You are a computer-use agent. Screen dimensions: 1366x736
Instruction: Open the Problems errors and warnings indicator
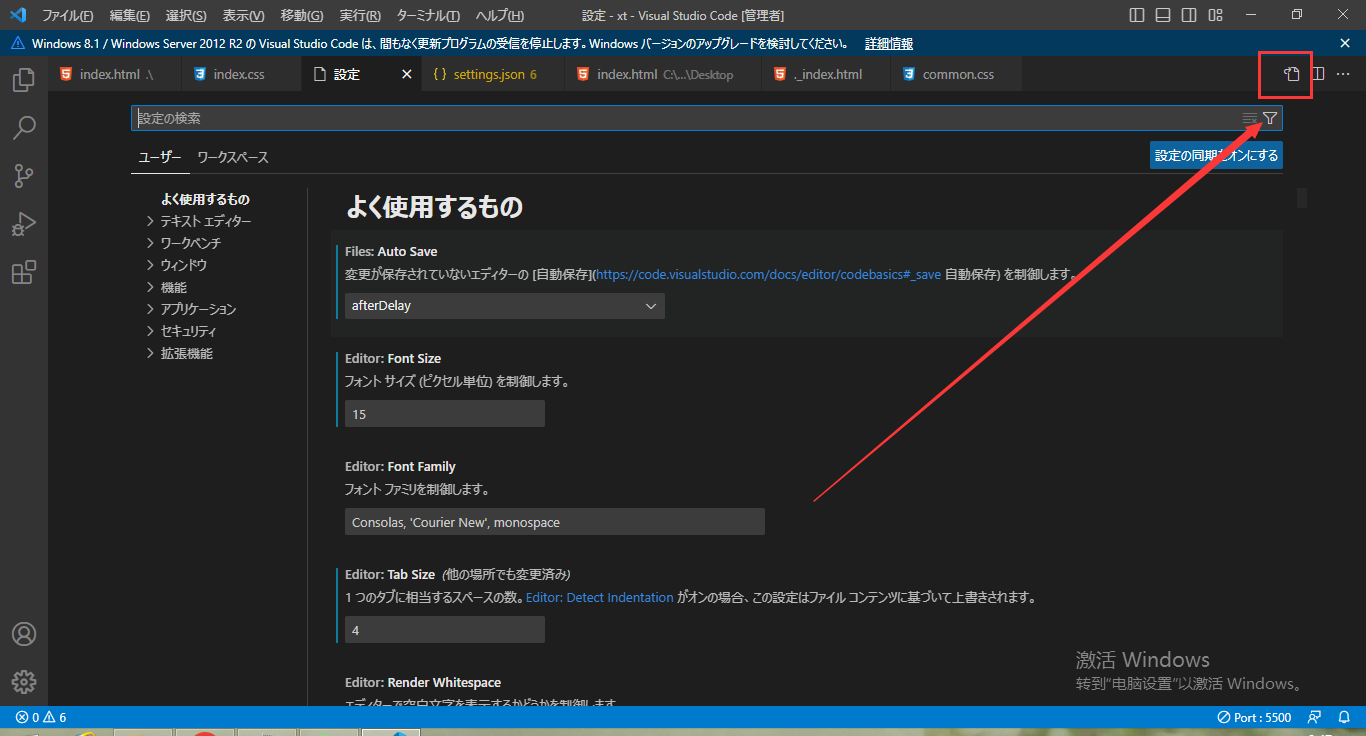[x=41, y=717]
